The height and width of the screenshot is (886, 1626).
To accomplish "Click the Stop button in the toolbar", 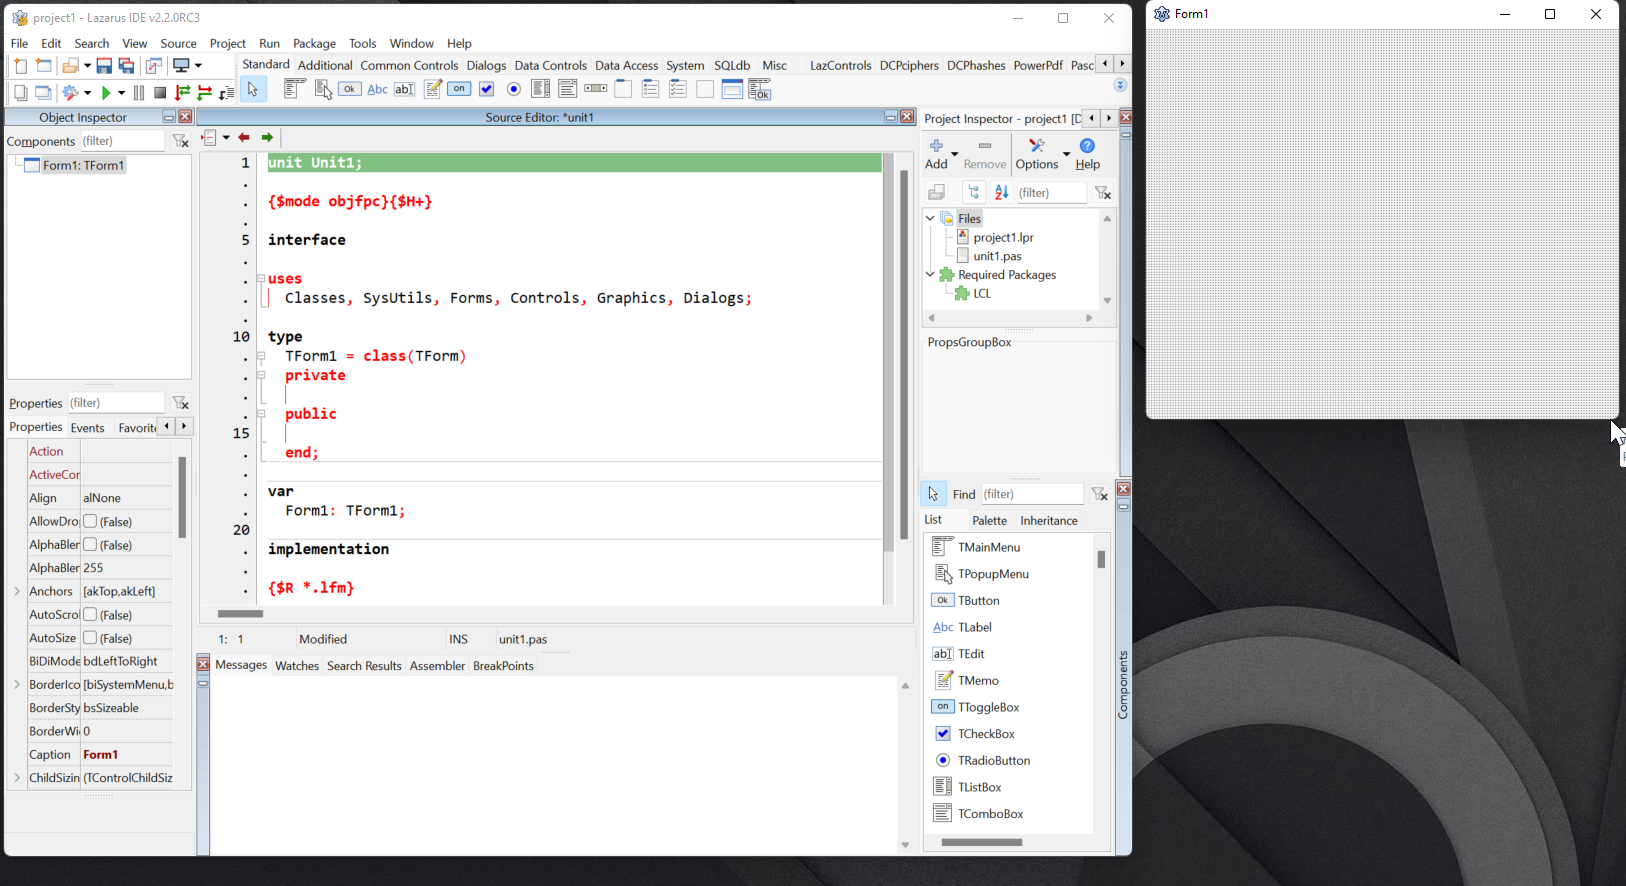I will (x=160, y=93).
